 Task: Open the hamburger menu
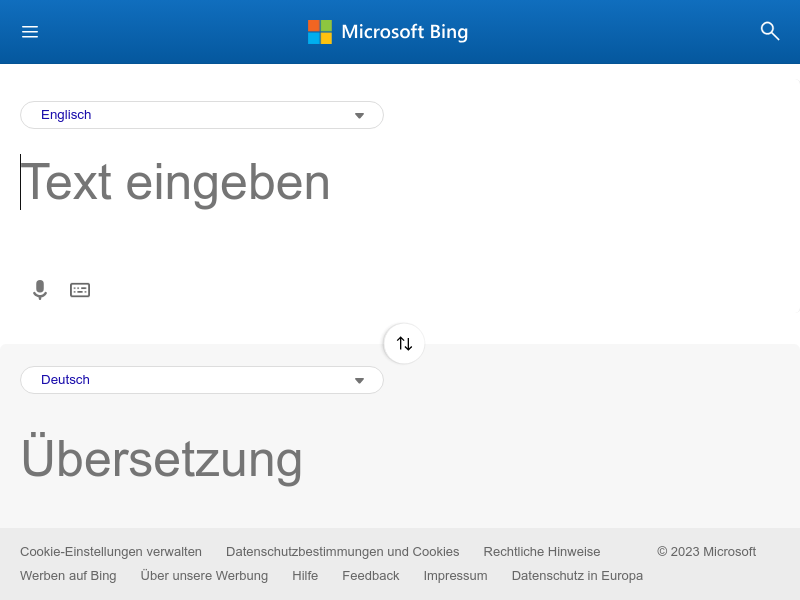tap(30, 32)
